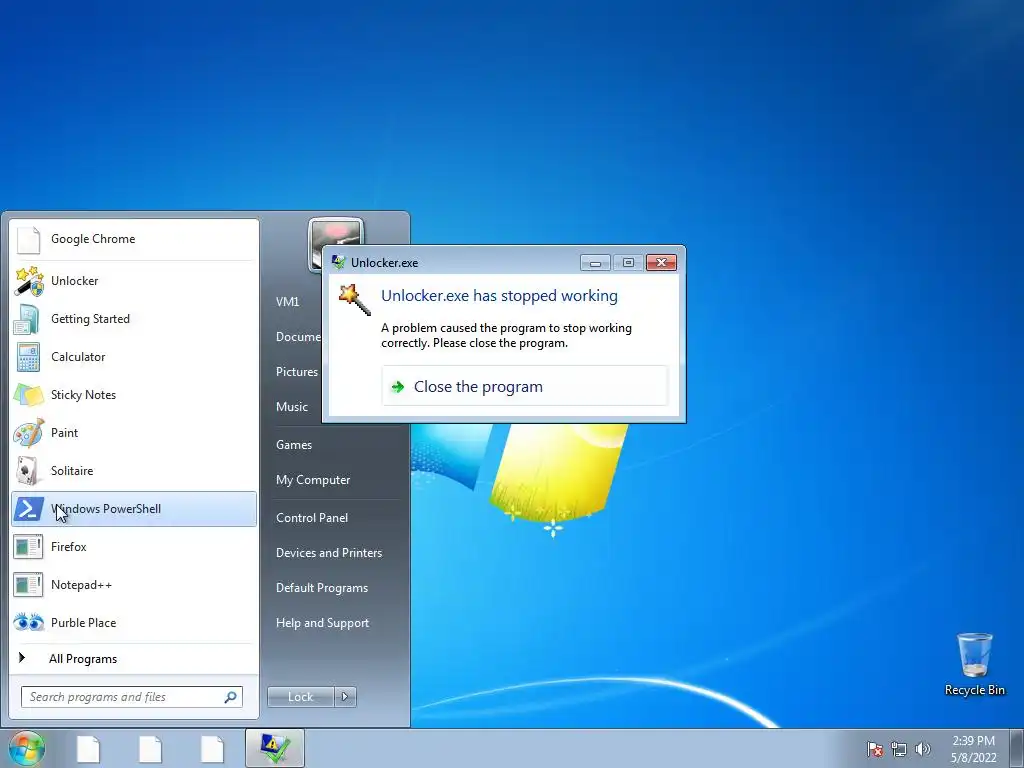
Task: Open Control Panel
Action: tap(312, 518)
